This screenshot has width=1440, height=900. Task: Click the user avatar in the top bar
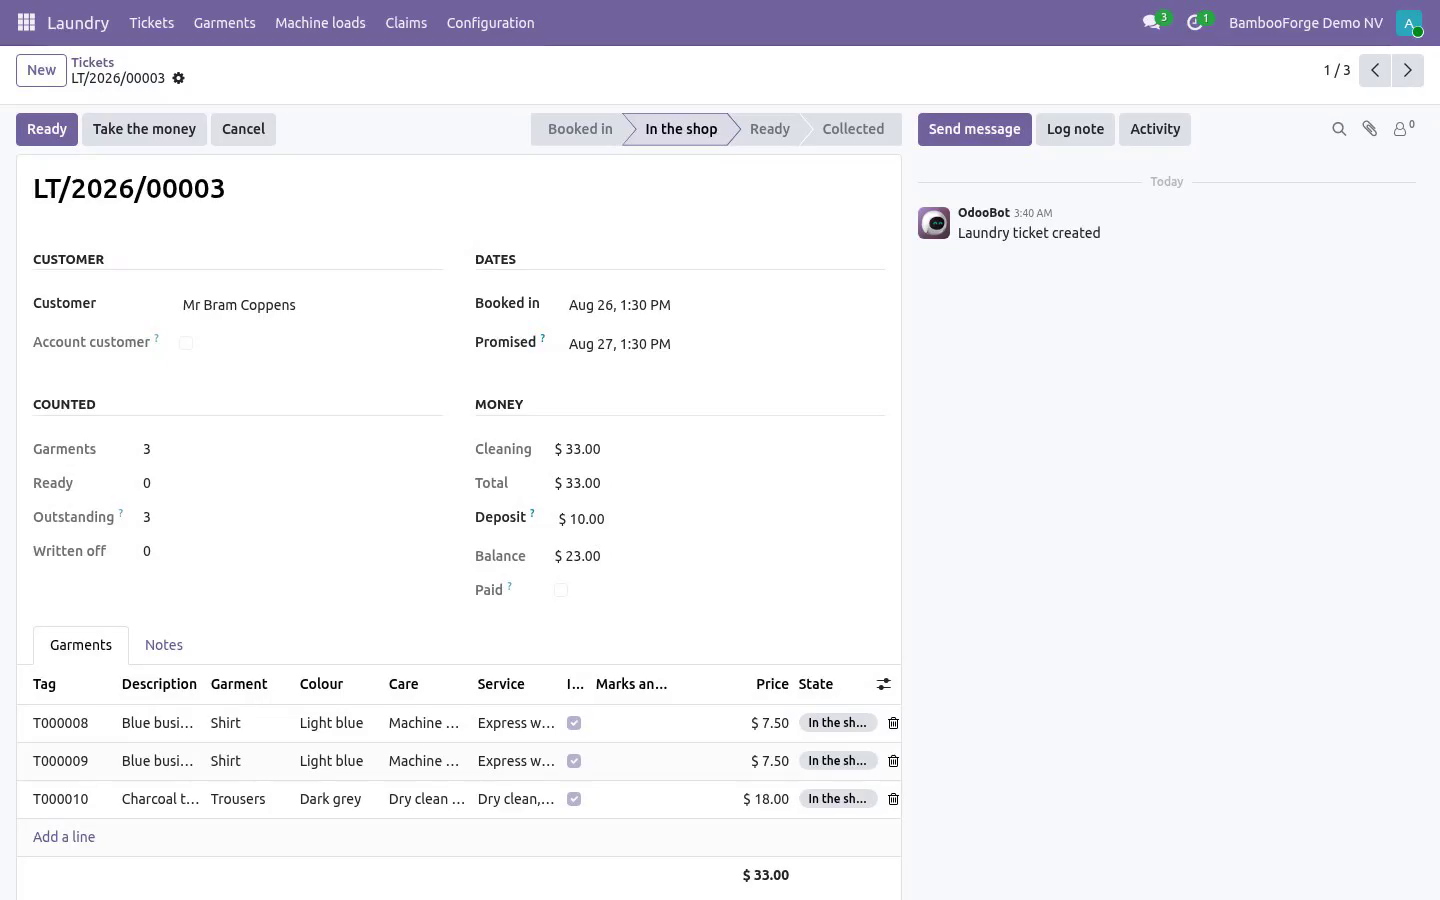[1409, 23]
